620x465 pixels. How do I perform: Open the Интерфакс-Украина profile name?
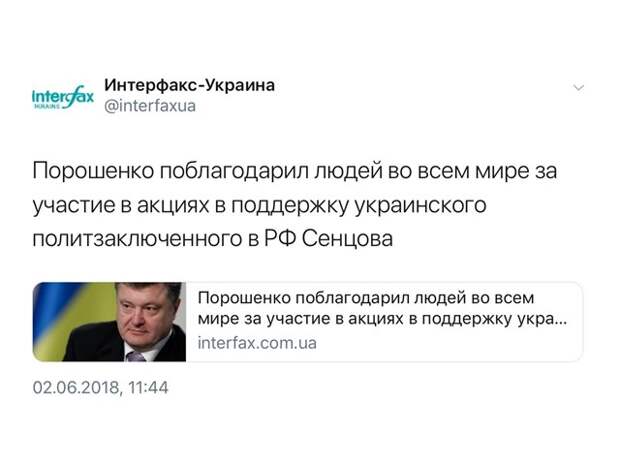[x=189, y=85]
